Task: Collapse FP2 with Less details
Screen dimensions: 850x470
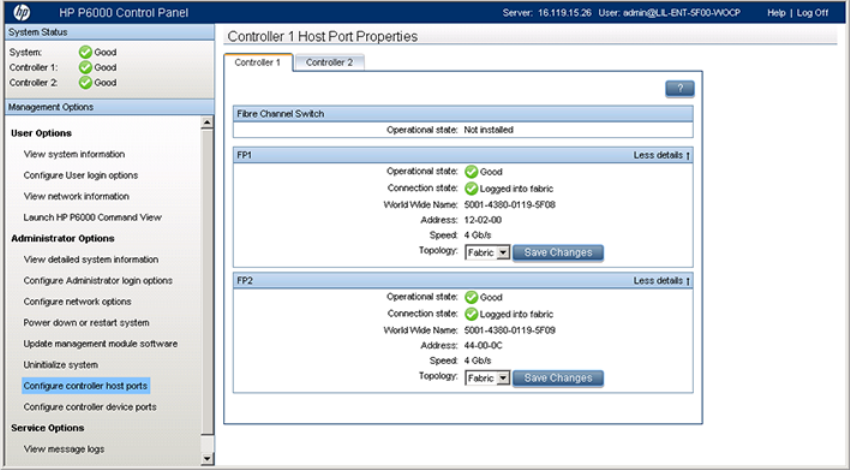Action: [x=661, y=281]
